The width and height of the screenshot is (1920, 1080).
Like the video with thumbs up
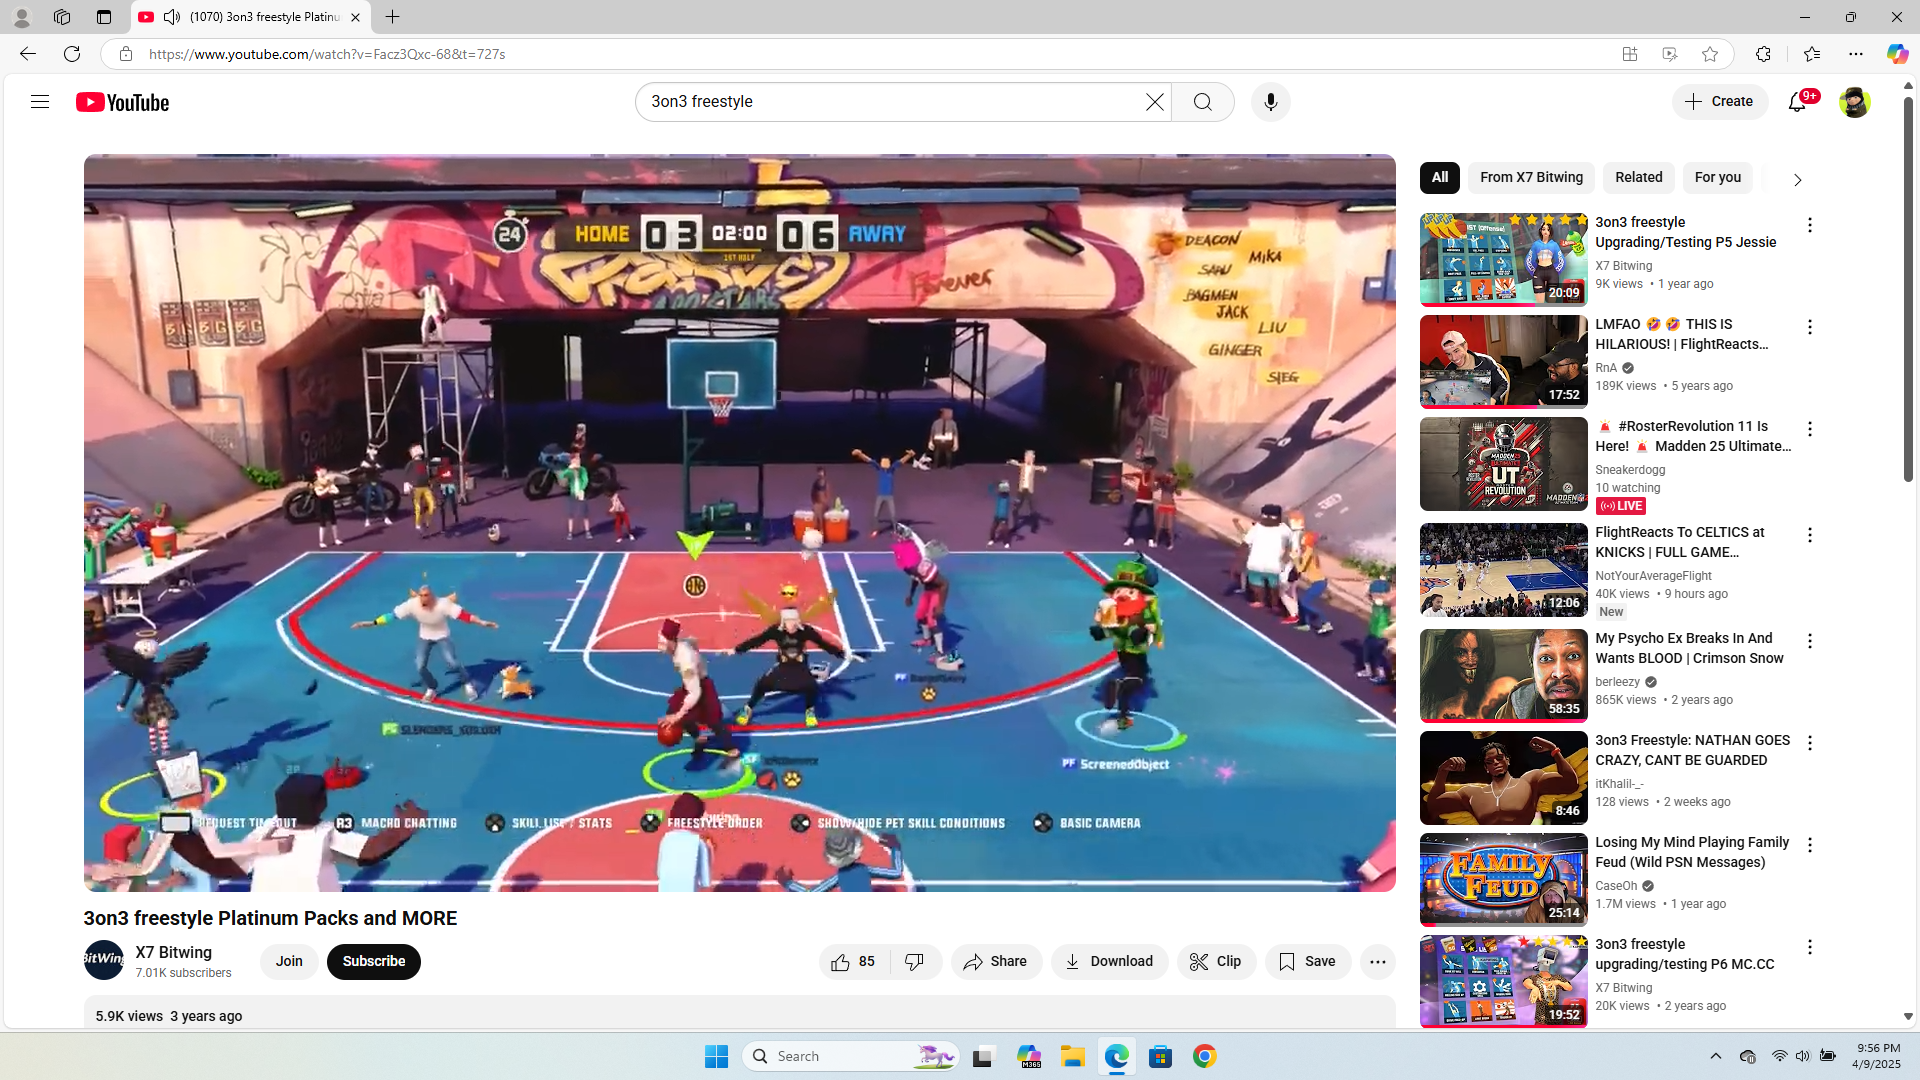854,961
